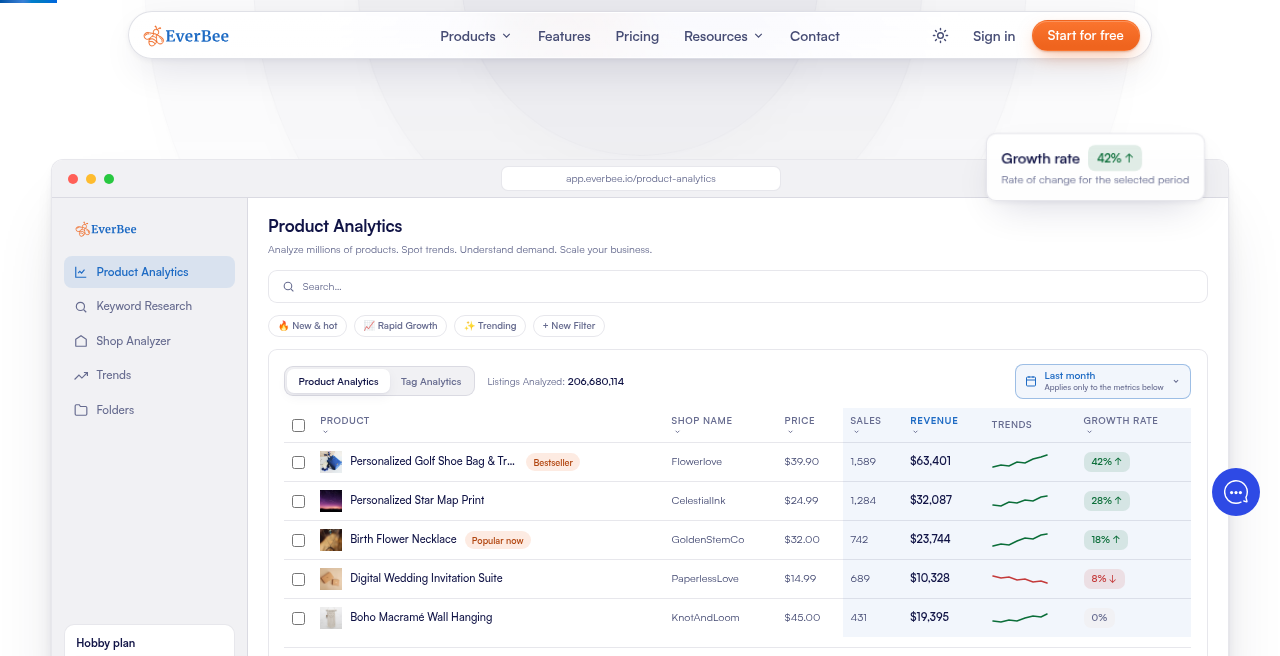Viewport: 1280px width, 656px height.
Task: Expand the Resources menu in top navigation
Action: point(723,36)
